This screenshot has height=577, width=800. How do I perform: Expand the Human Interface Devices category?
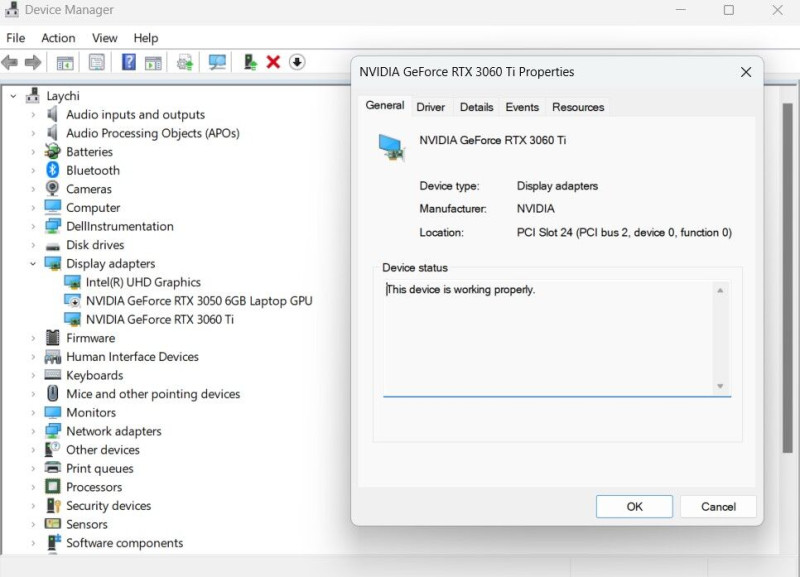(33, 357)
